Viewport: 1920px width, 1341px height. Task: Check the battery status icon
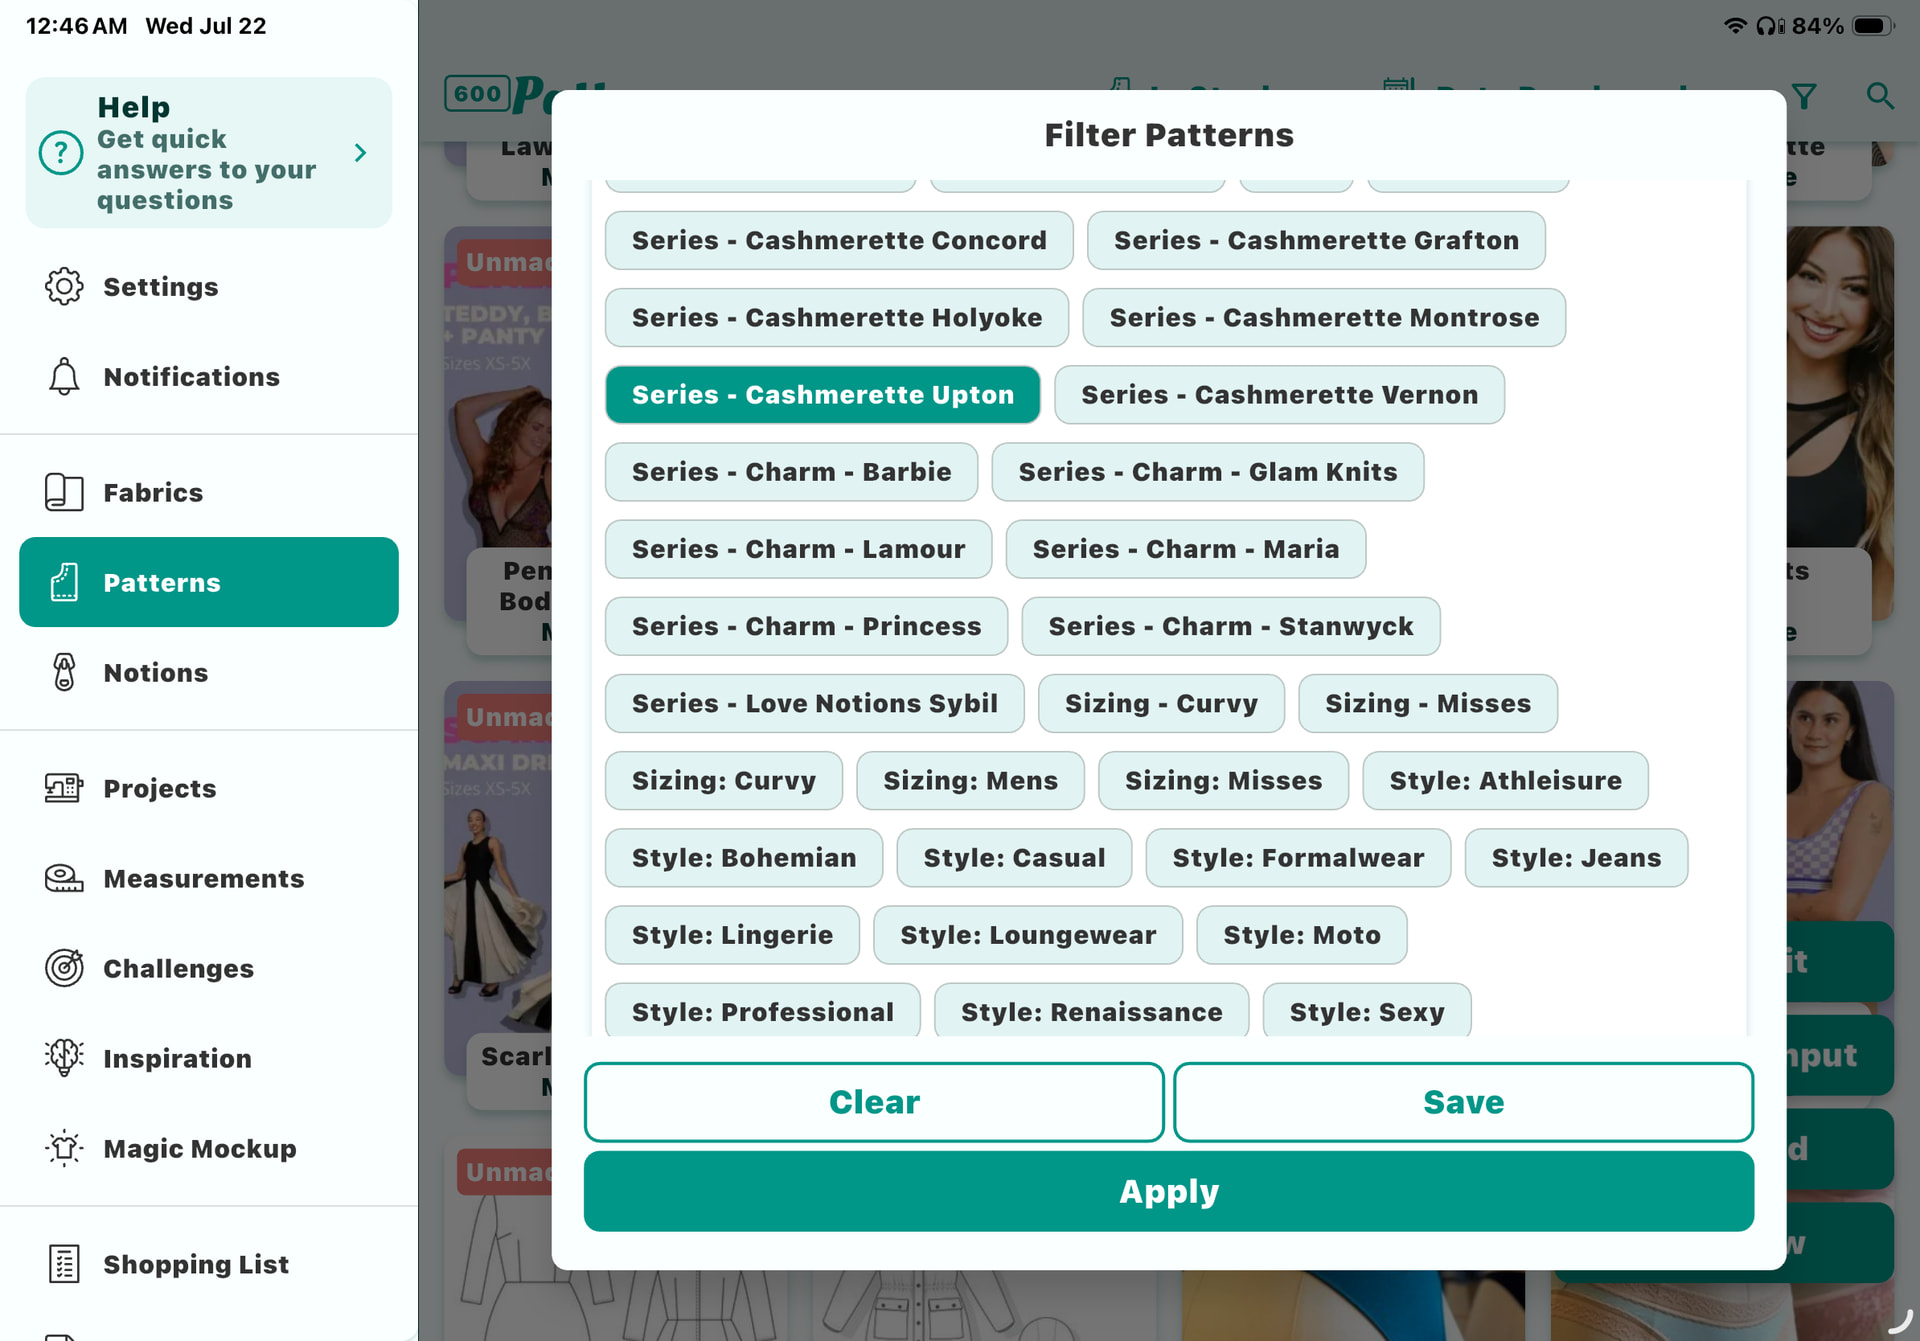[x=1873, y=26]
